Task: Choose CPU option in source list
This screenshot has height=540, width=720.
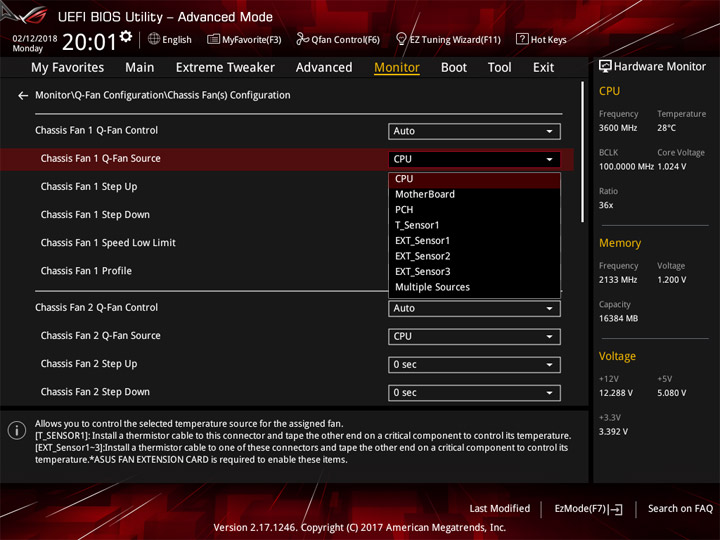Action: (474, 179)
